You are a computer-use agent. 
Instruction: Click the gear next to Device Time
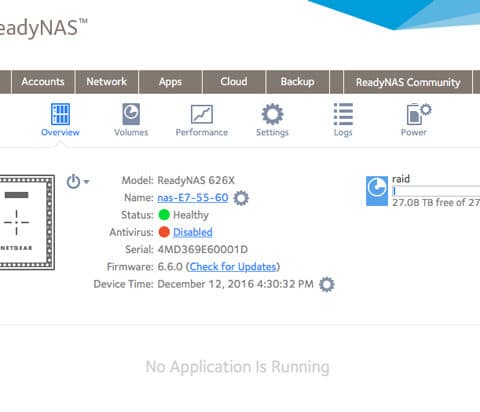[x=327, y=284]
